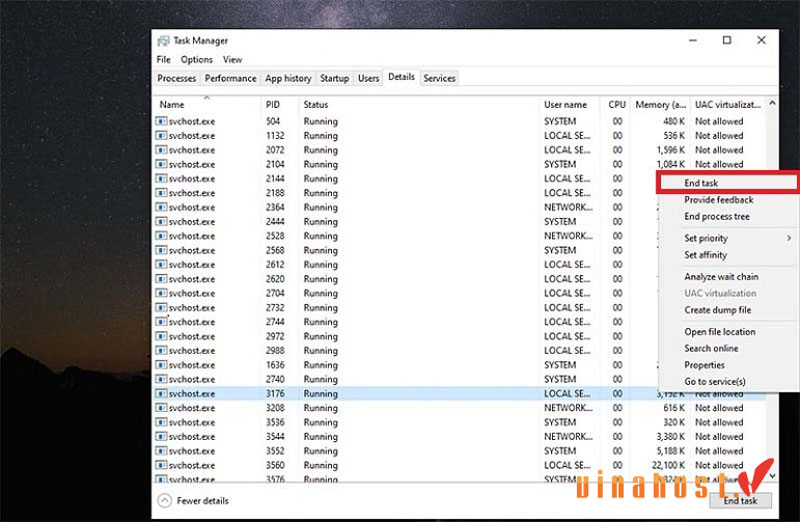Click svchost.exe icon for PID 2072

click(161, 150)
